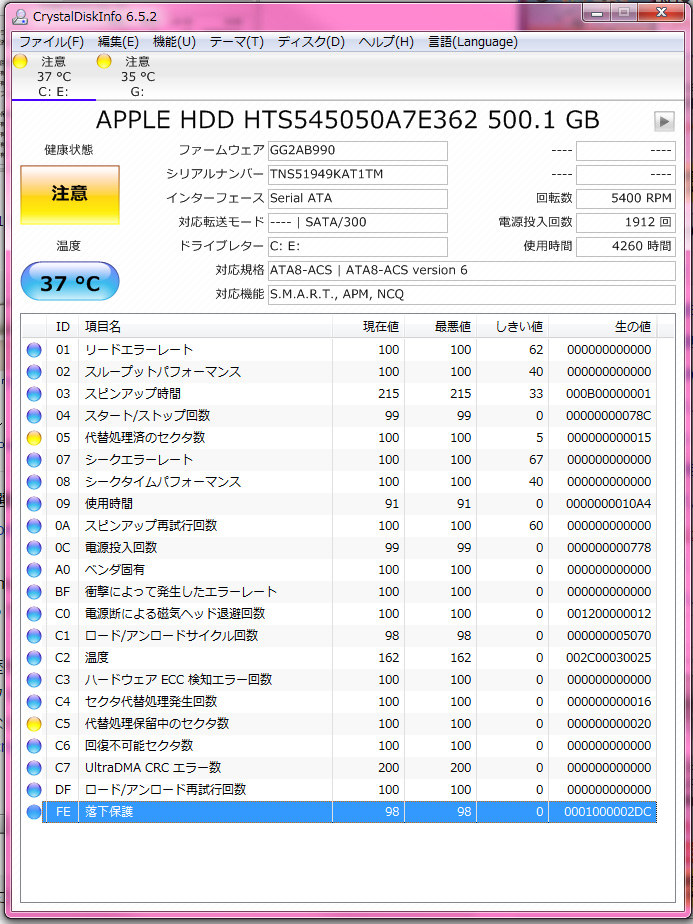Select raw value 0000000010A4

point(609,504)
